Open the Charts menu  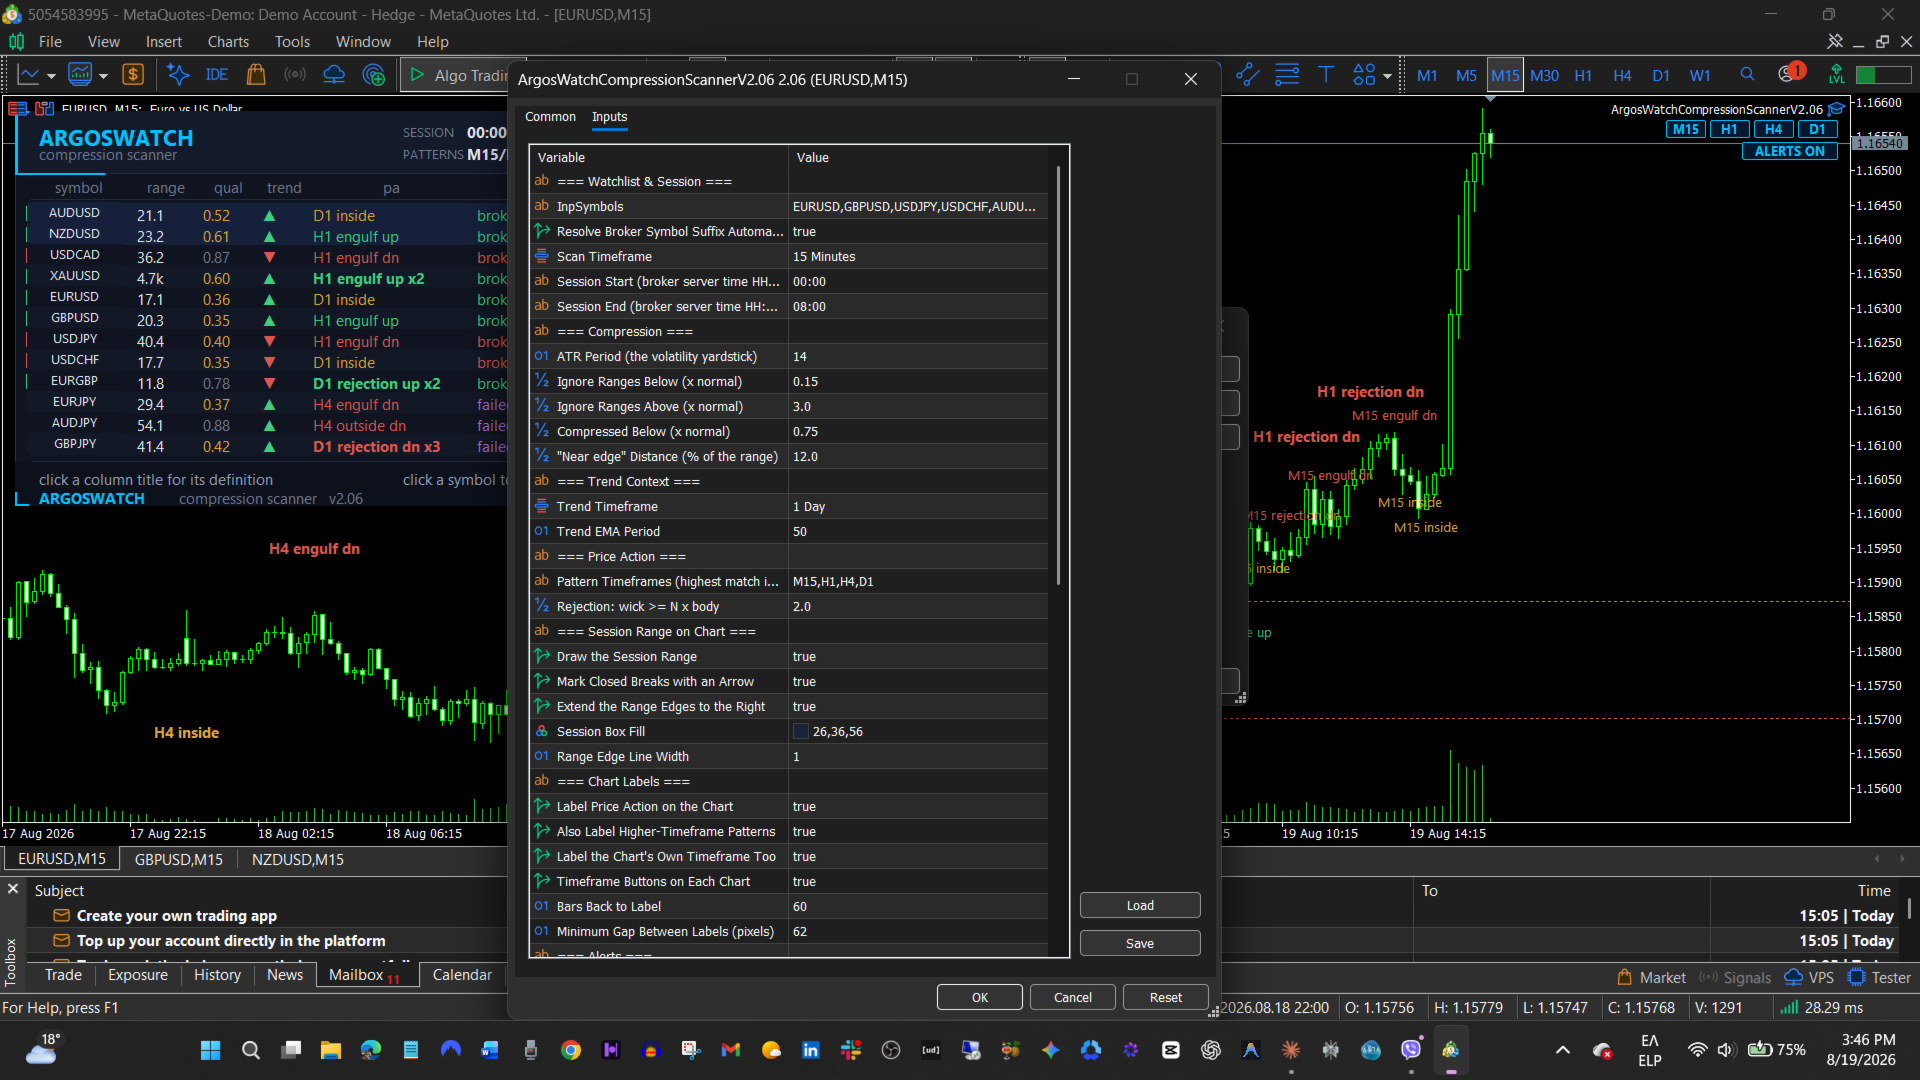coord(228,42)
